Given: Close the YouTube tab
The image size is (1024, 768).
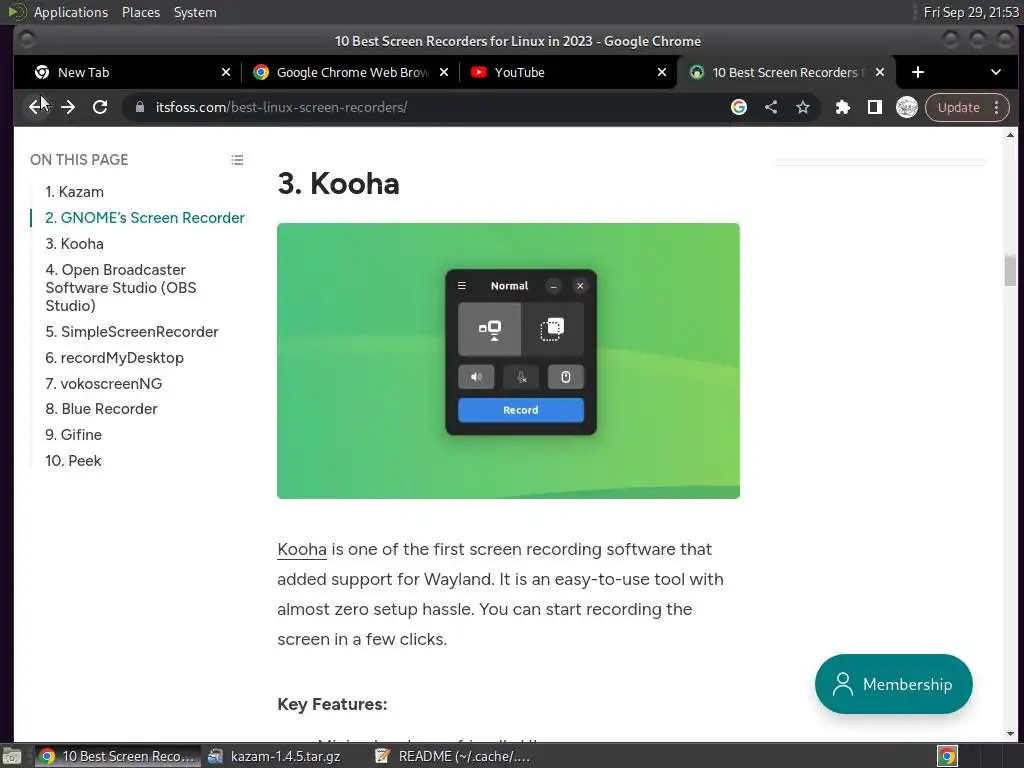Looking at the screenshot, I should tap(662, 72).
